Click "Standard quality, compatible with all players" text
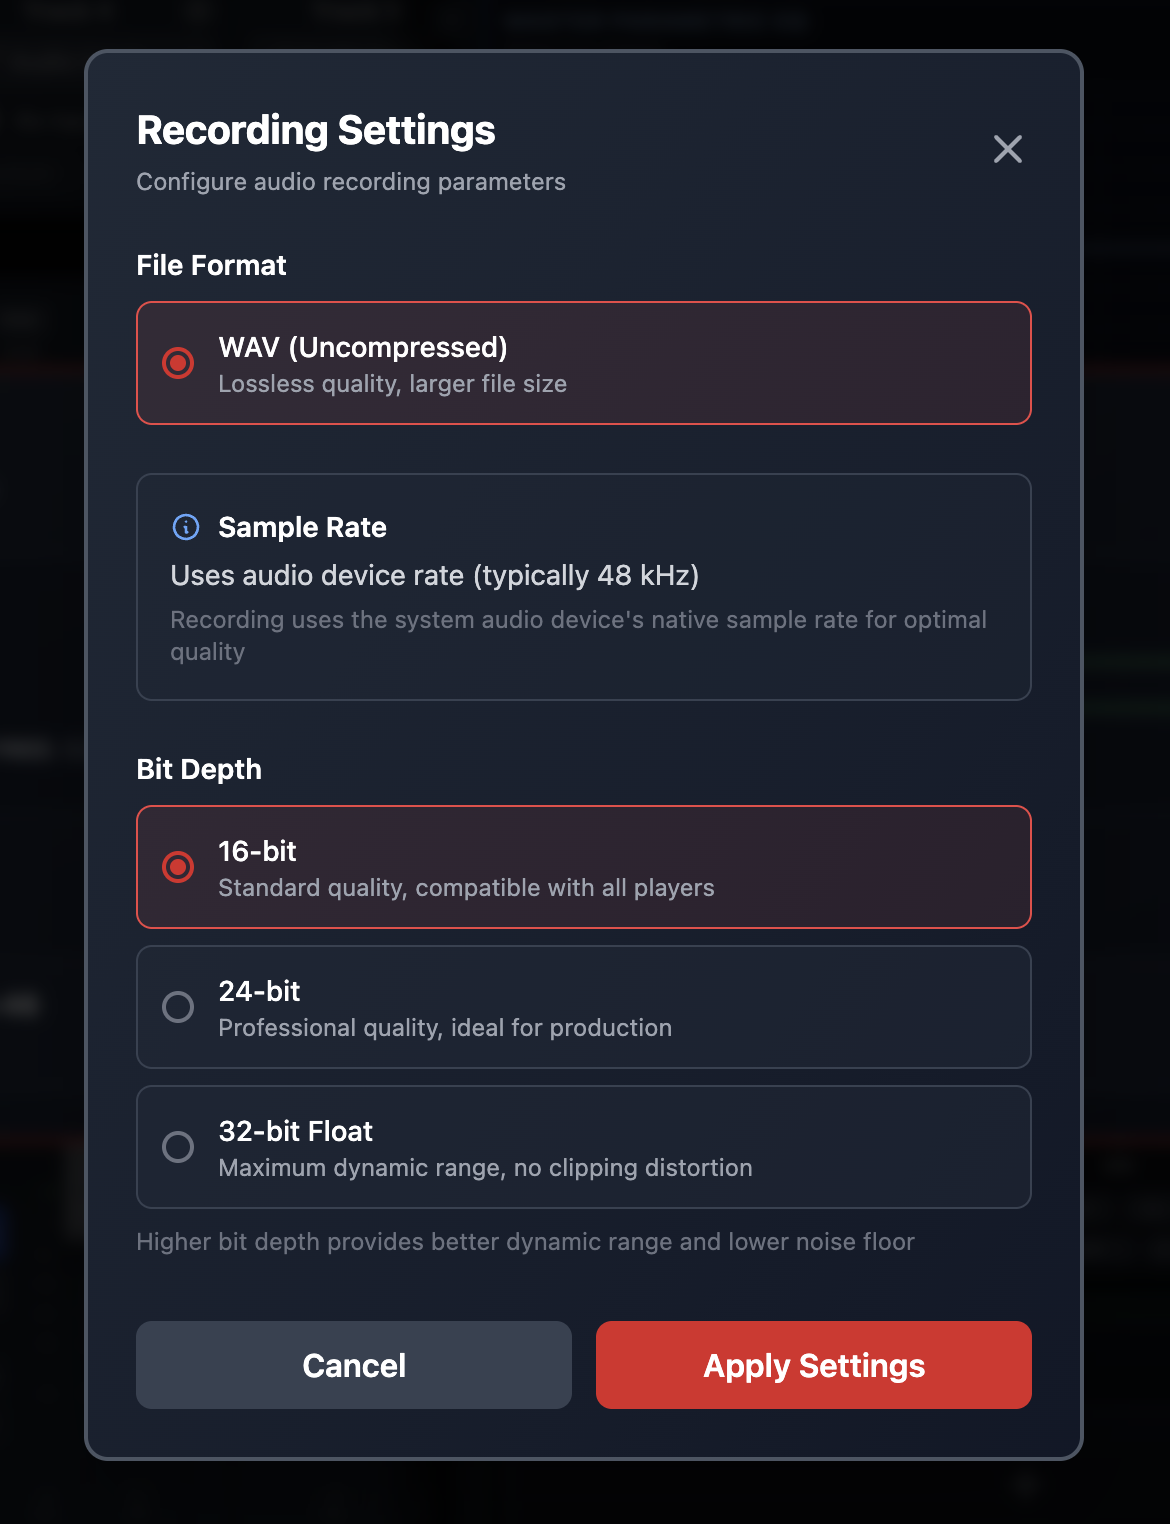The height and width of the screenshot is (1524, 1170). (466, 888)
